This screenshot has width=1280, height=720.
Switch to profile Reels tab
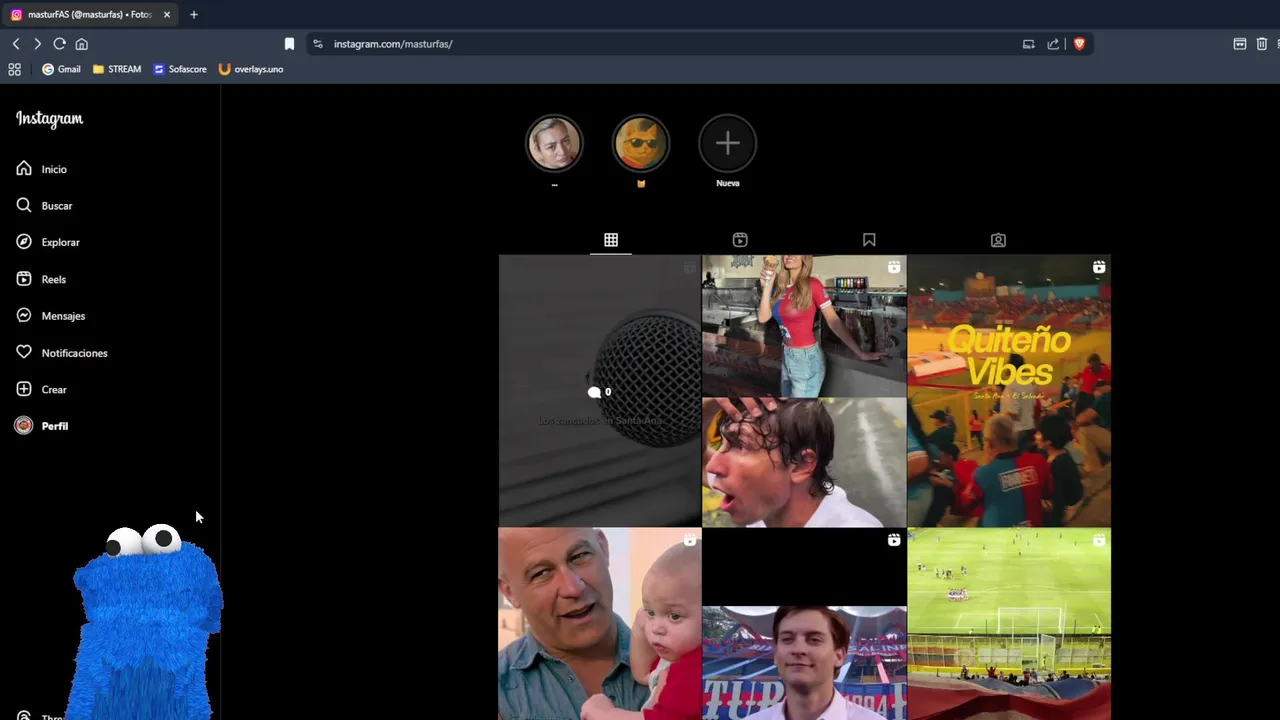tap(740, 240)
